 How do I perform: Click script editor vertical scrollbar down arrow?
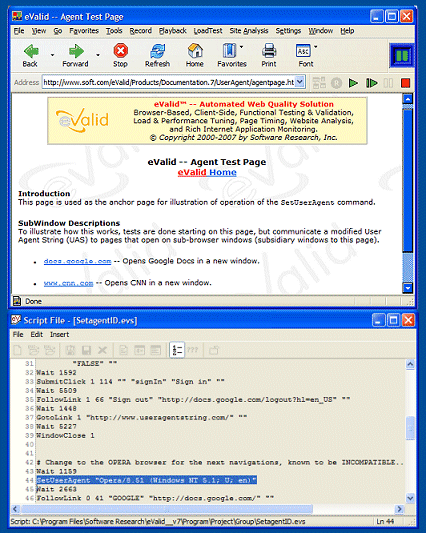(x=410, y=498)
